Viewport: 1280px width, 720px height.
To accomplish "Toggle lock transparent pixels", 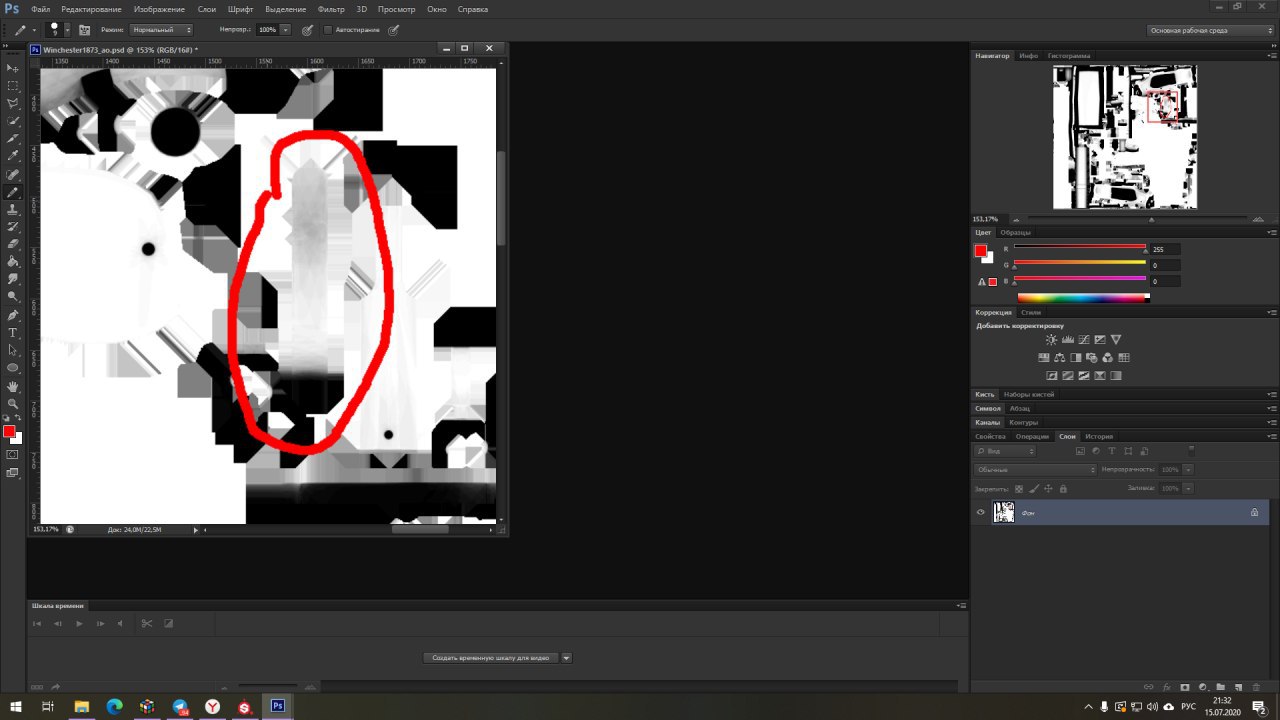I will [x=1019, y=489].
